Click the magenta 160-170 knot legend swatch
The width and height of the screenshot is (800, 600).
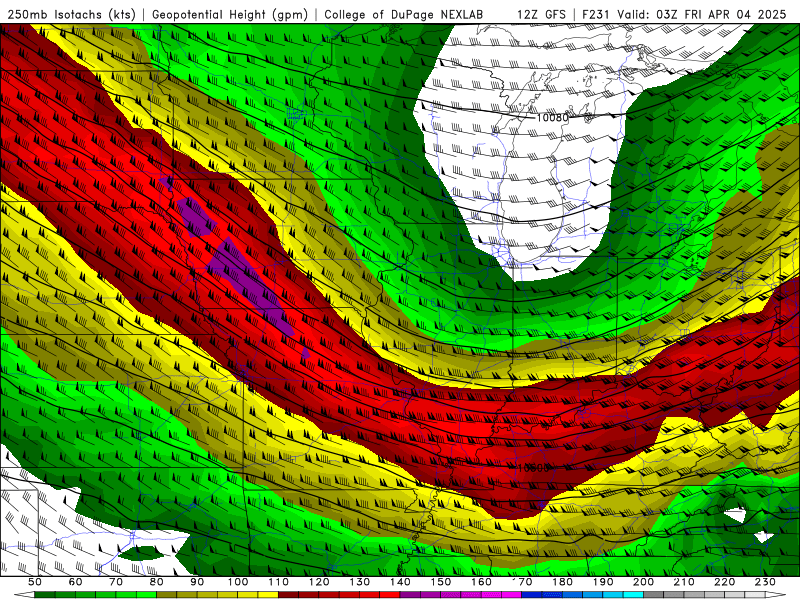[511, 594]
